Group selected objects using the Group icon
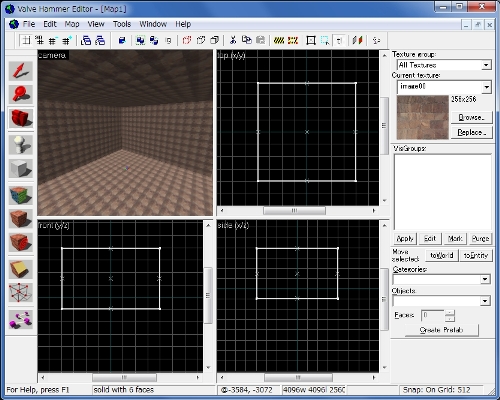This screenshot has height=400, width=500. pyautogui.click(x=140, y=41)
